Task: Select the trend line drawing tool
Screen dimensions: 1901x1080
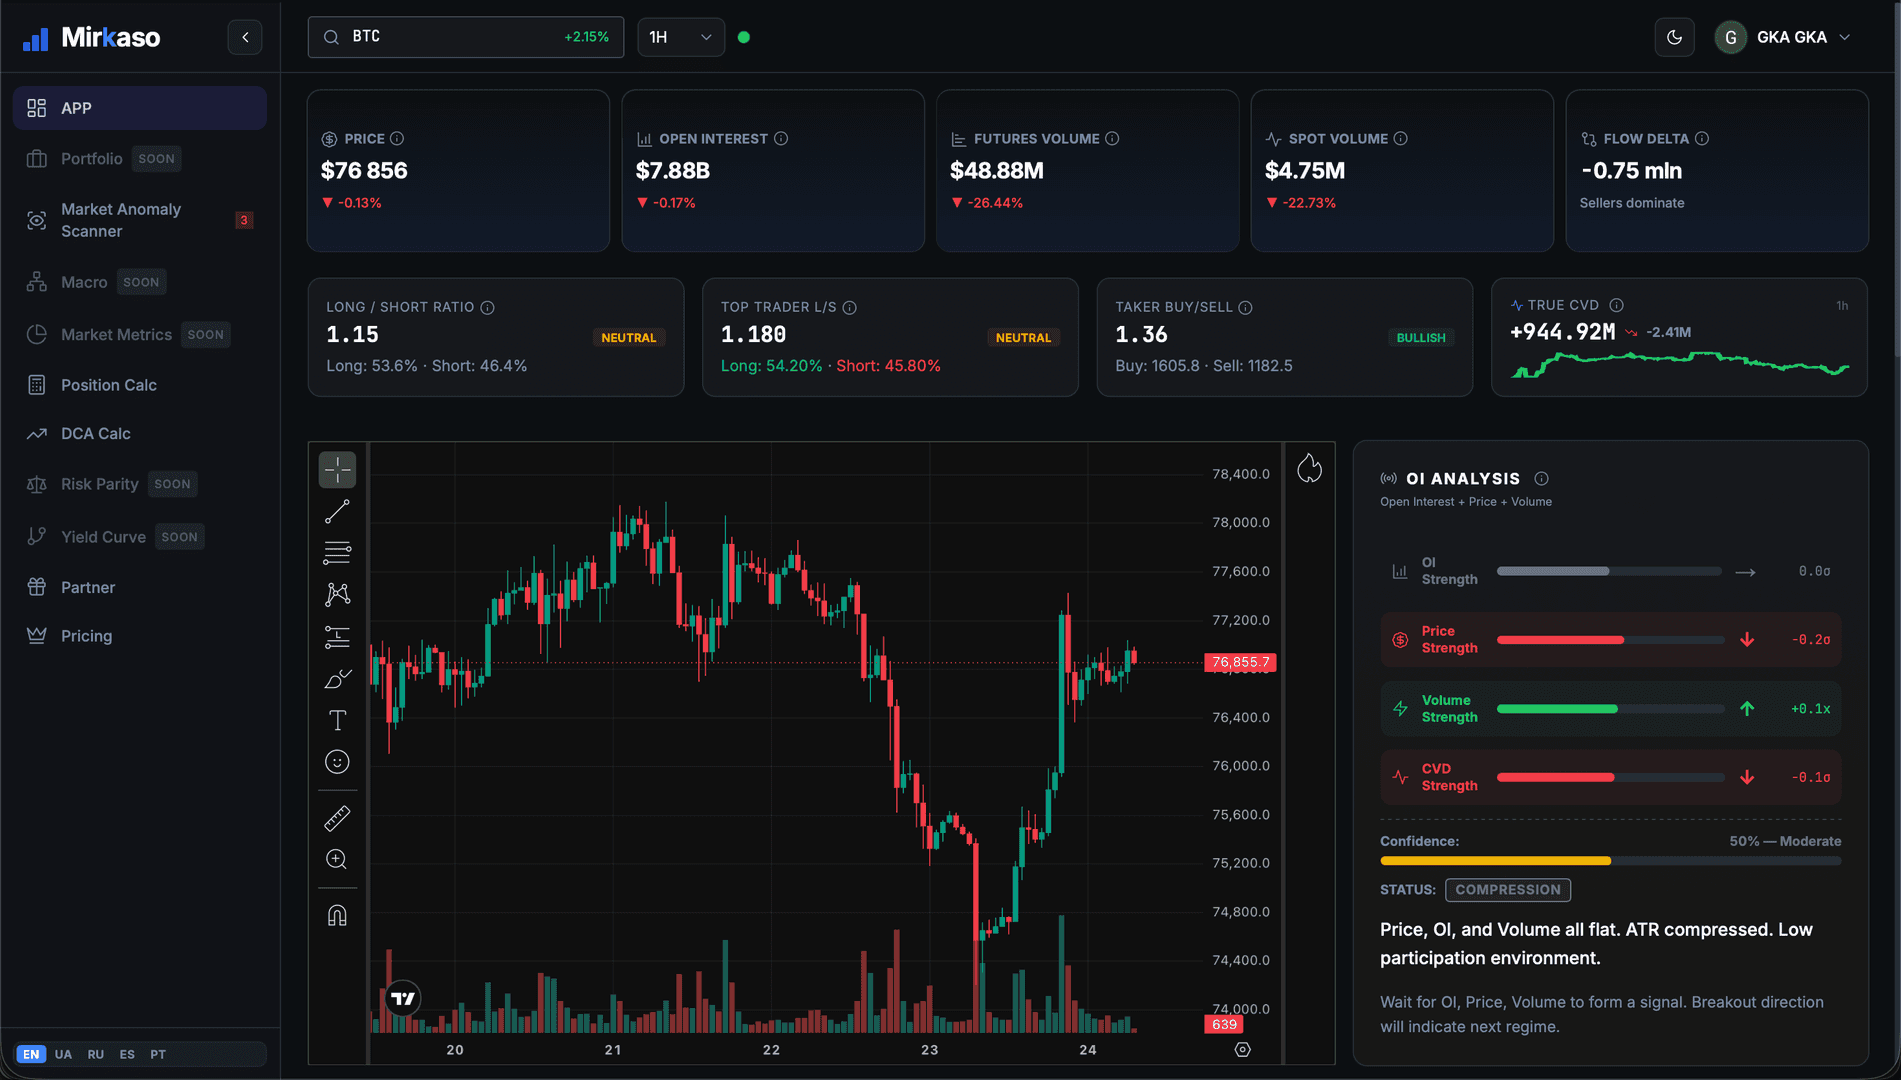Action: 337,512
